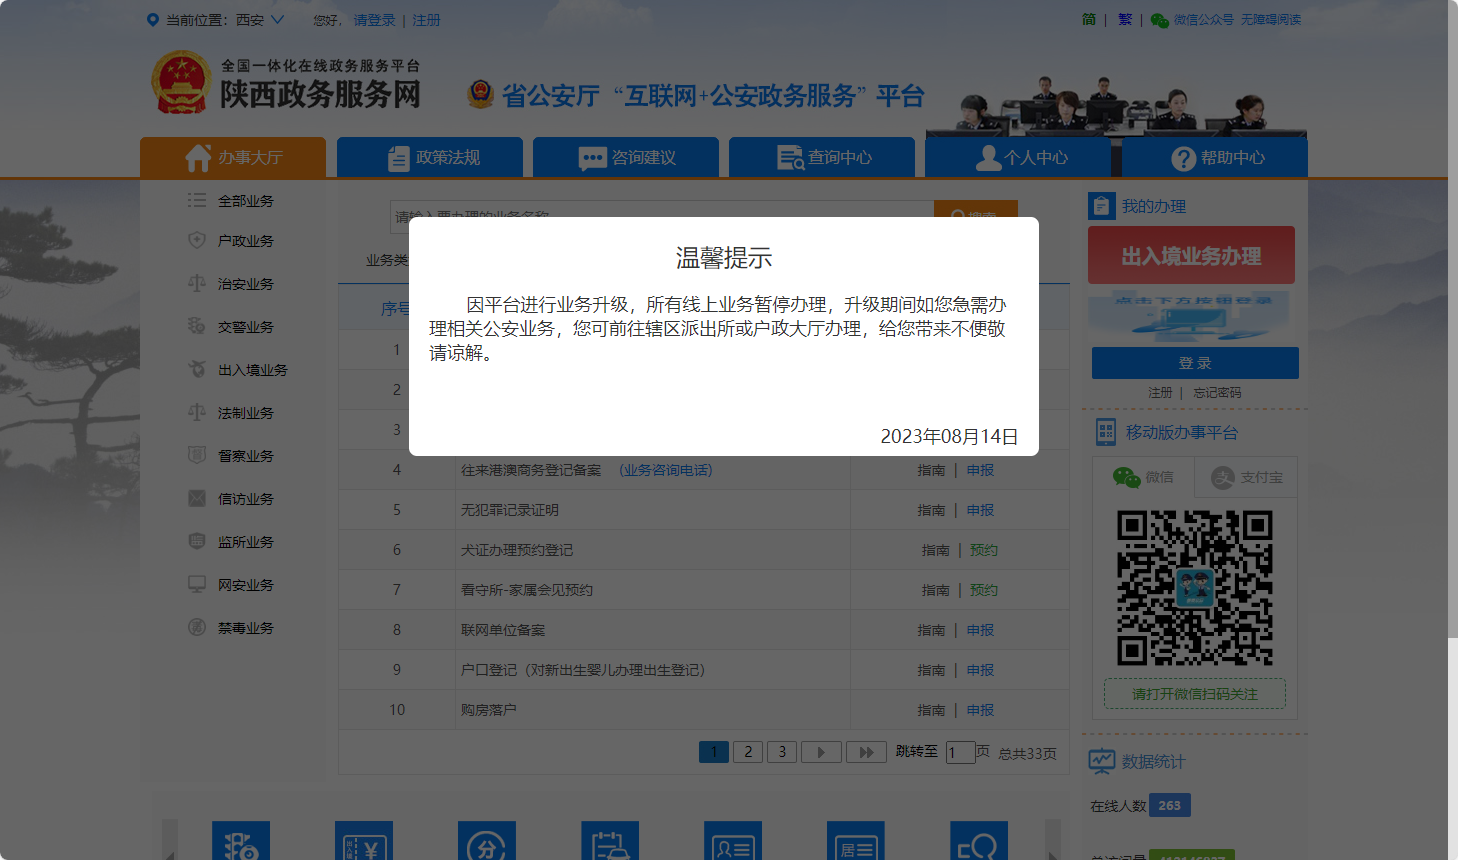Viewport: 1458px width, 860px height.
Task: Select 信访业务 envelope icon in sidebar
Action: coord(197,499)
